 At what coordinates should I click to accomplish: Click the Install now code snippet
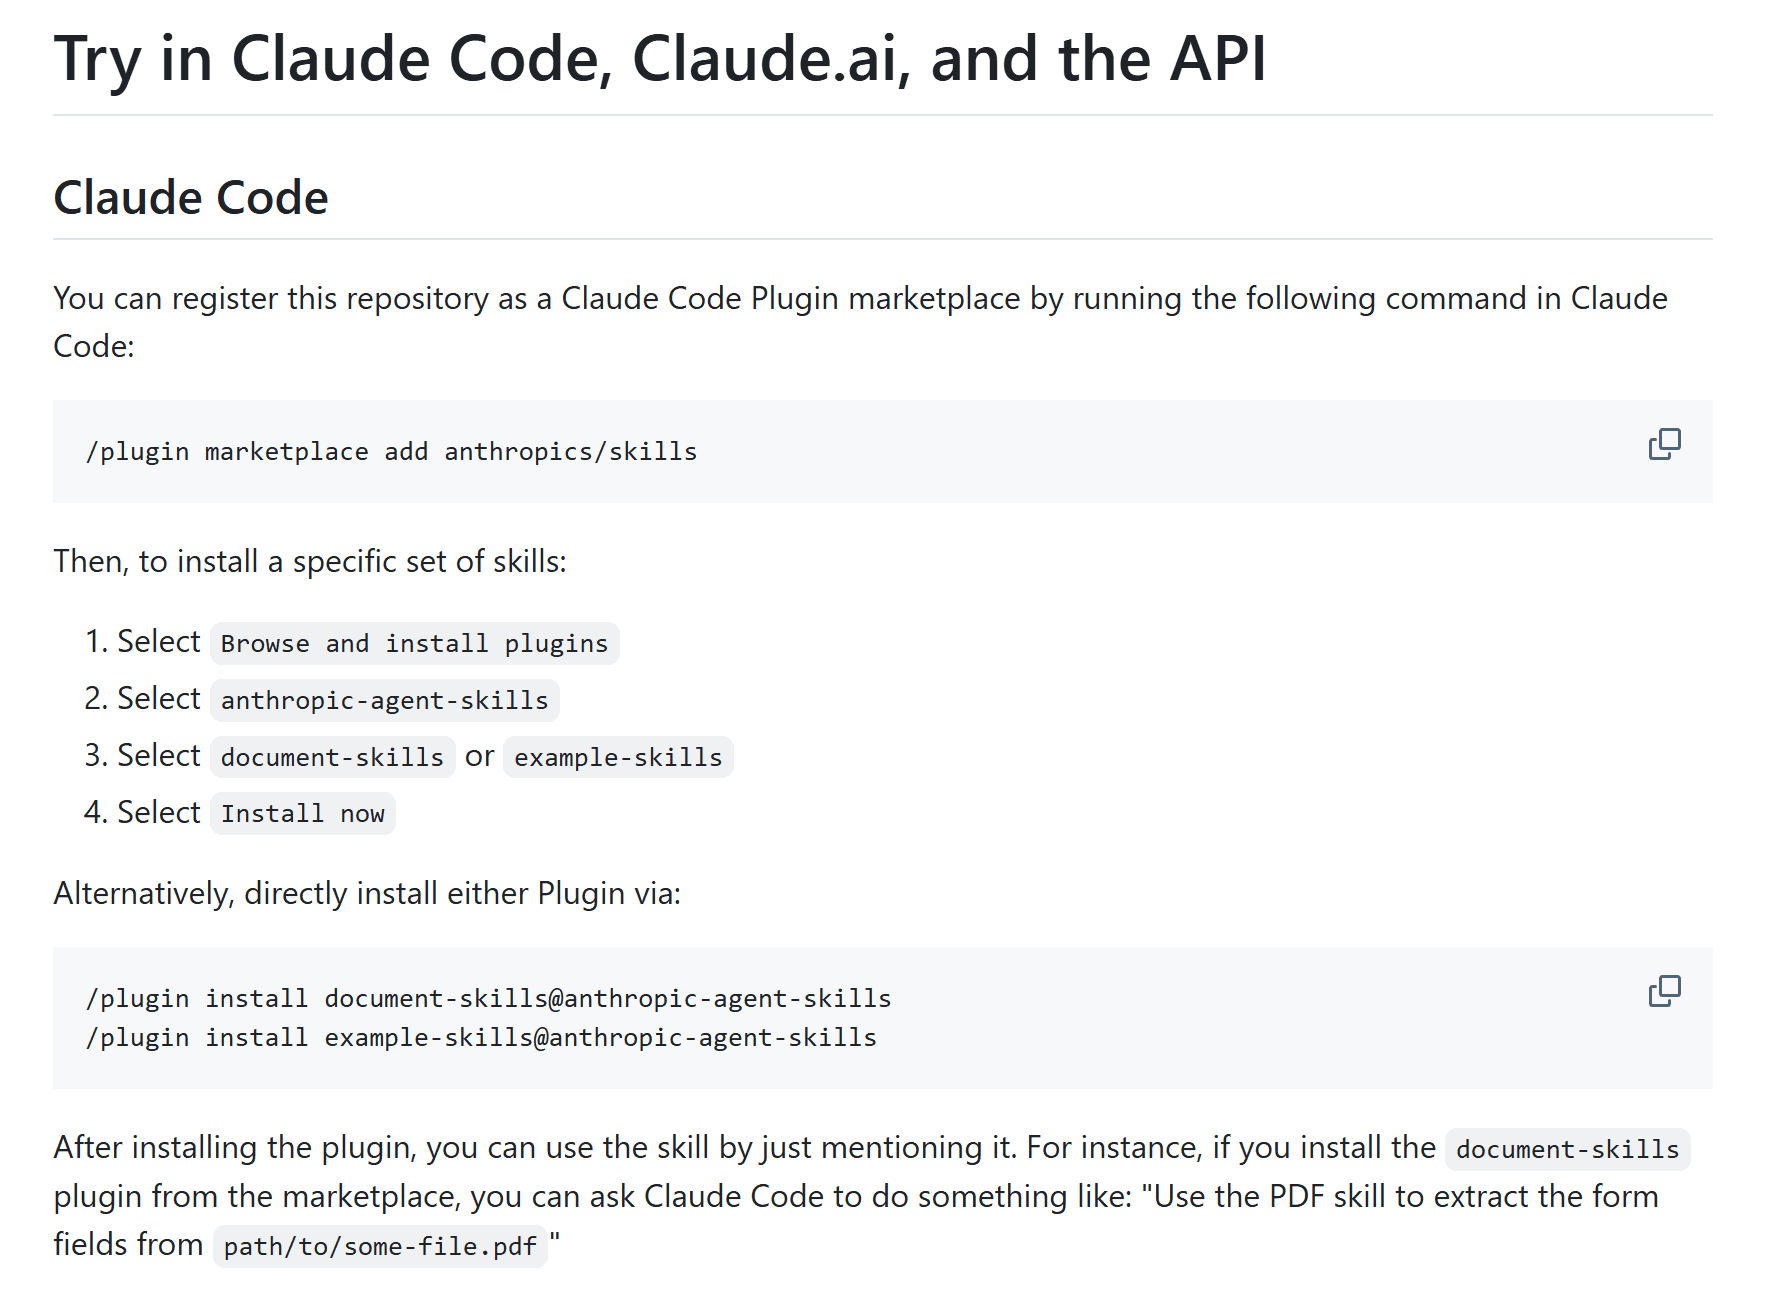(x=302, y=813)
